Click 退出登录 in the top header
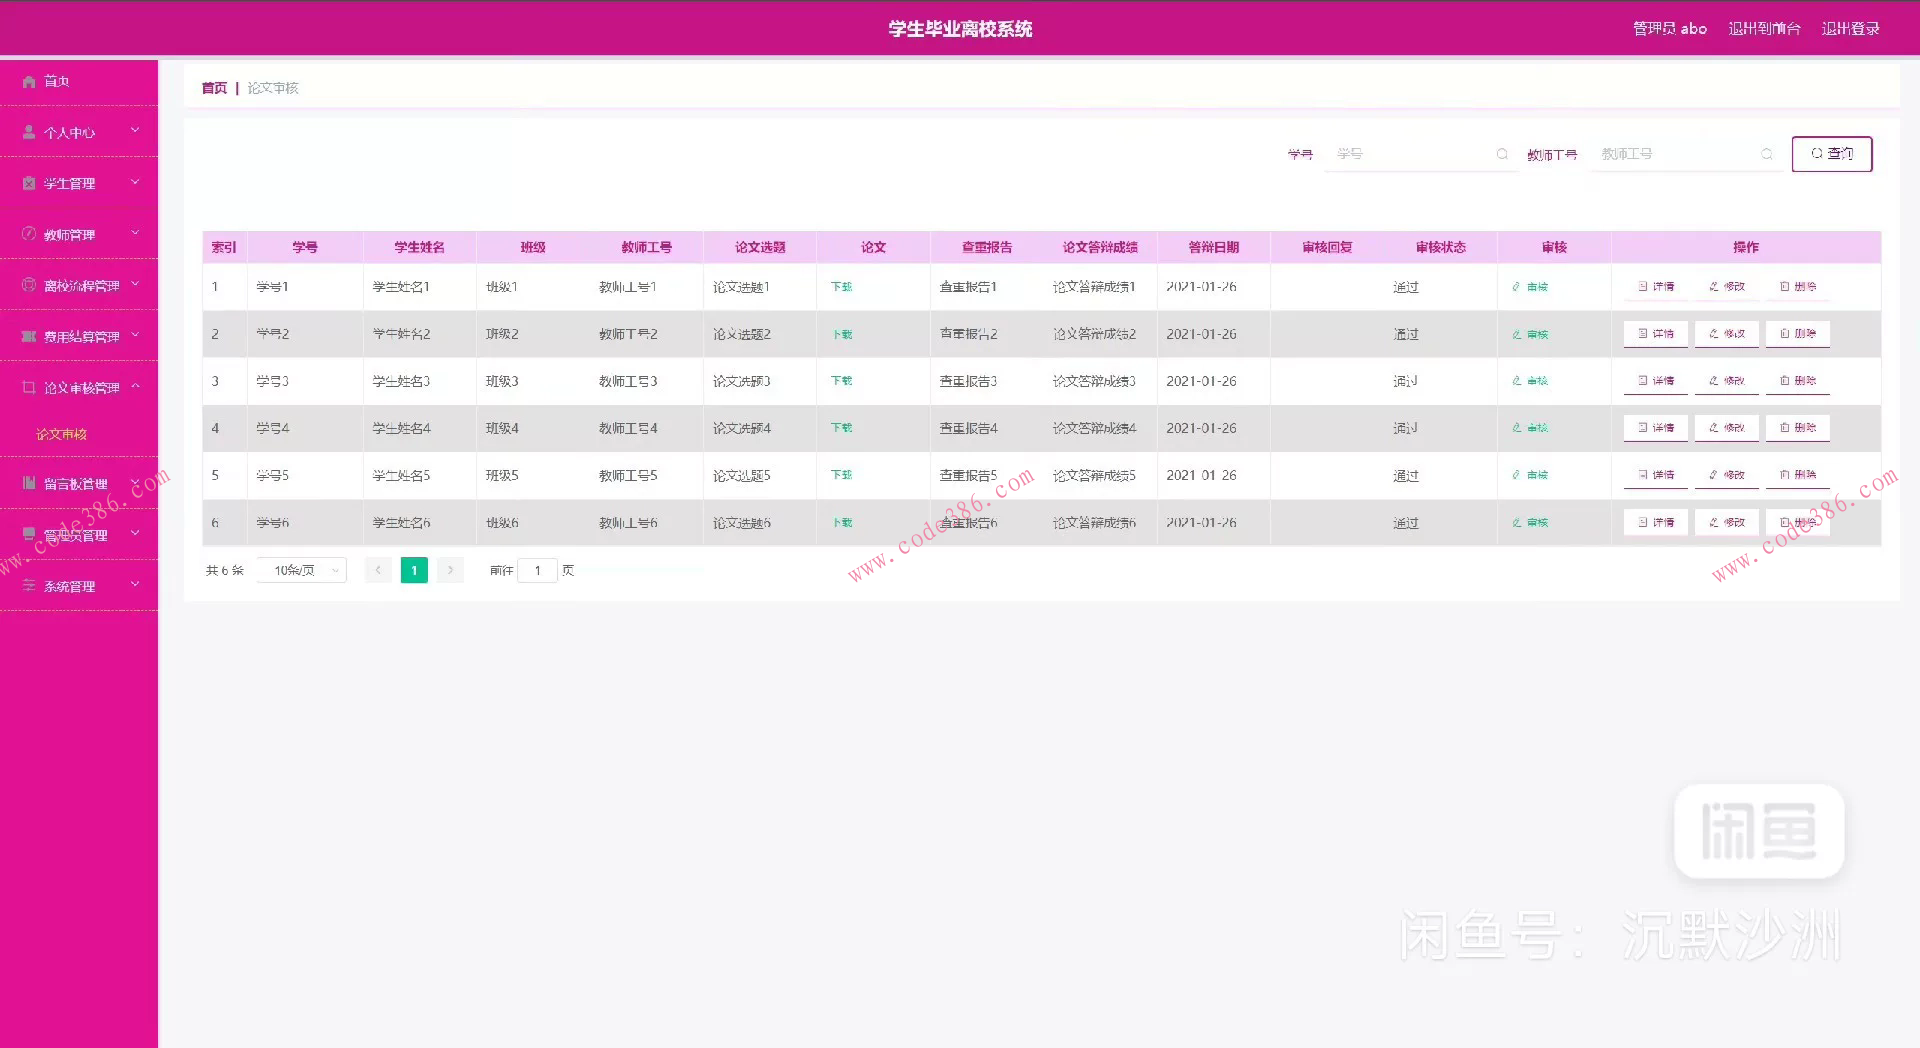This screenshot has width=1920, height=1048. click(1850, 29)
